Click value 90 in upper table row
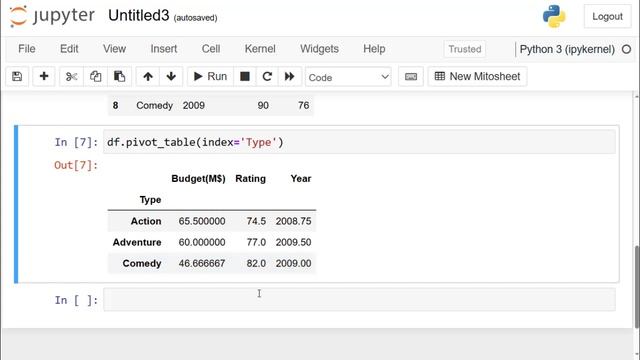Image resolution: width=640 pixels, height=360 pixels. (263, 105)
